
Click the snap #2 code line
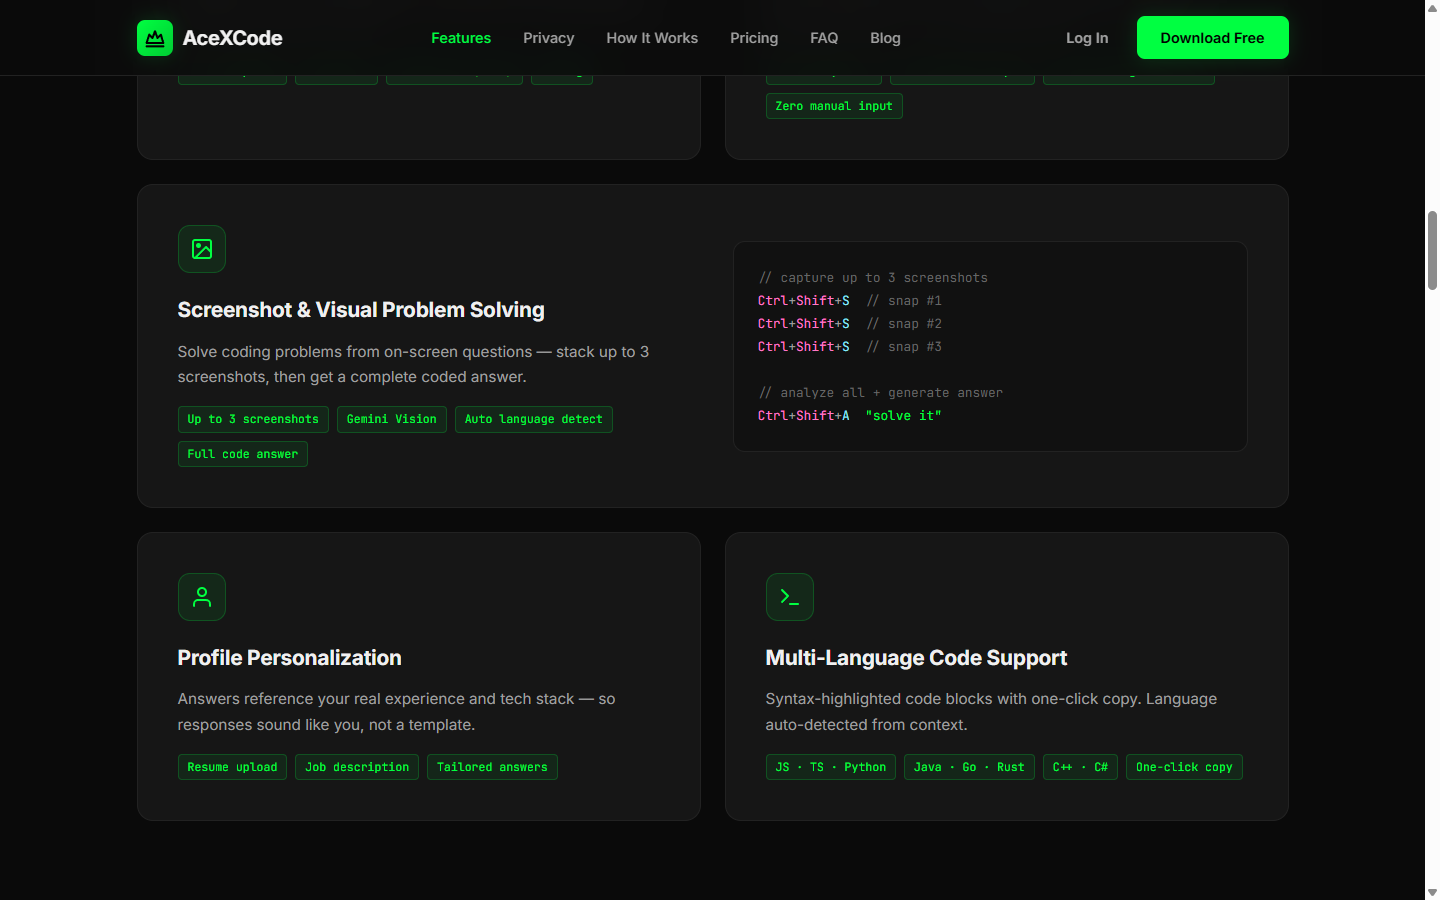(850, 324)
